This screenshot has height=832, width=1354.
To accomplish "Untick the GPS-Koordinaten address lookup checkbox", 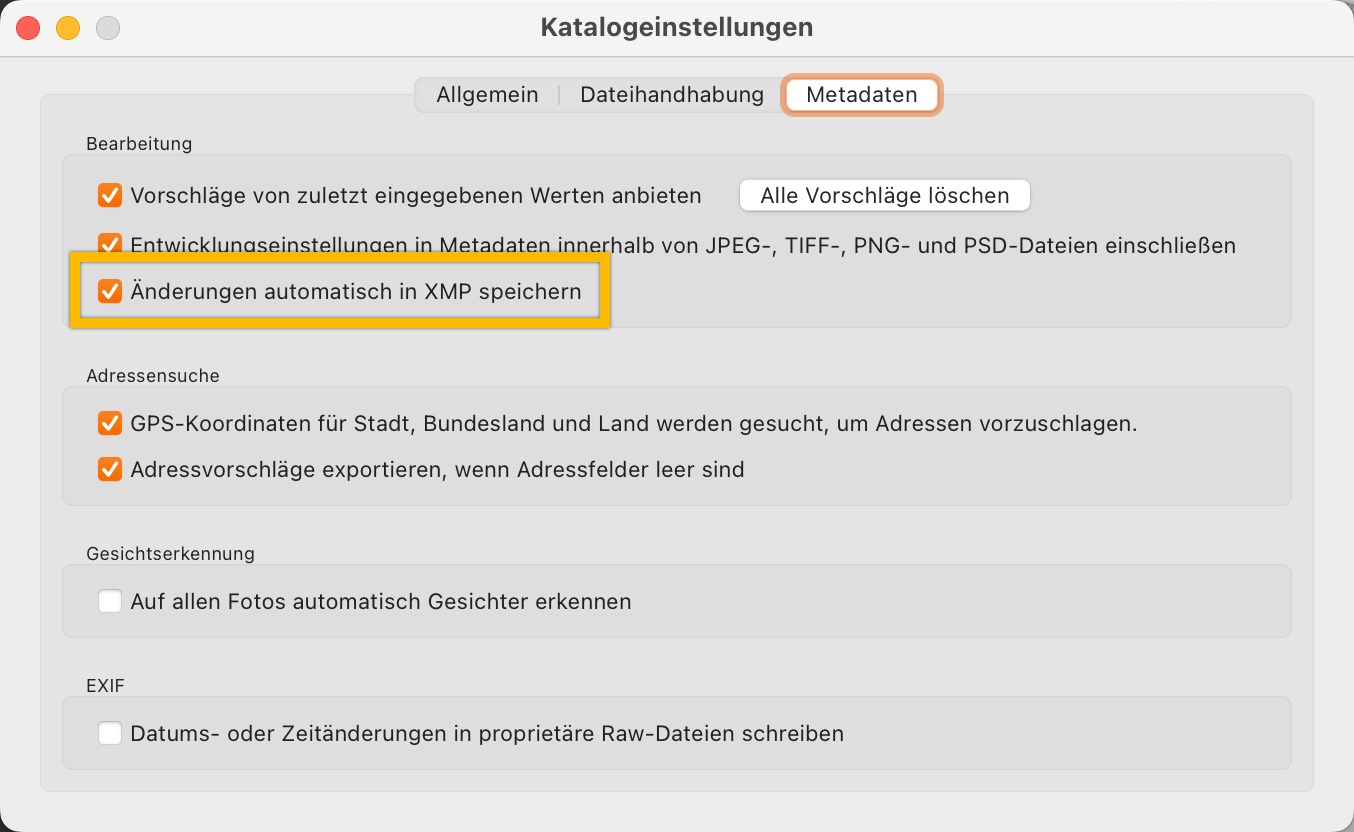I will pyautogui.click(x=110, y=423).
